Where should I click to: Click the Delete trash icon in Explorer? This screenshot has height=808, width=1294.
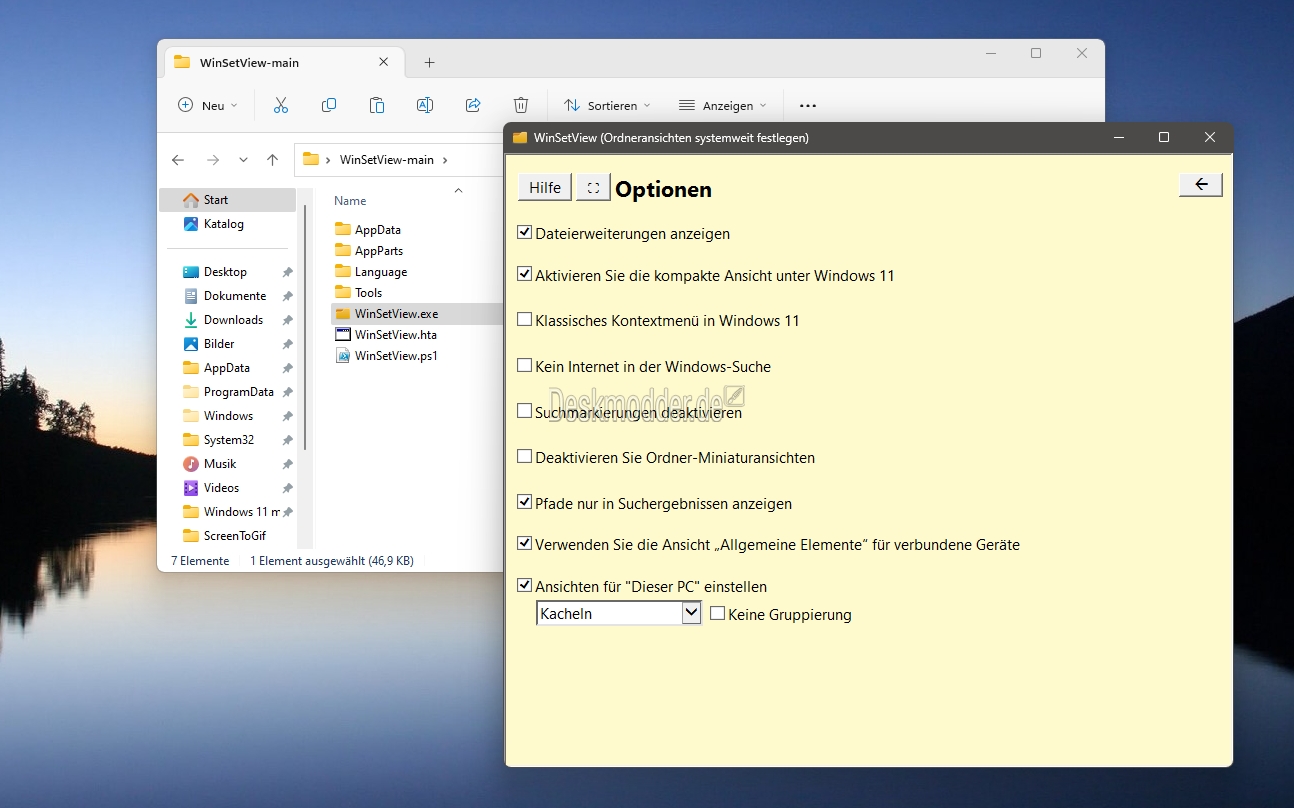pyautogui.click(x=521, y=105)
